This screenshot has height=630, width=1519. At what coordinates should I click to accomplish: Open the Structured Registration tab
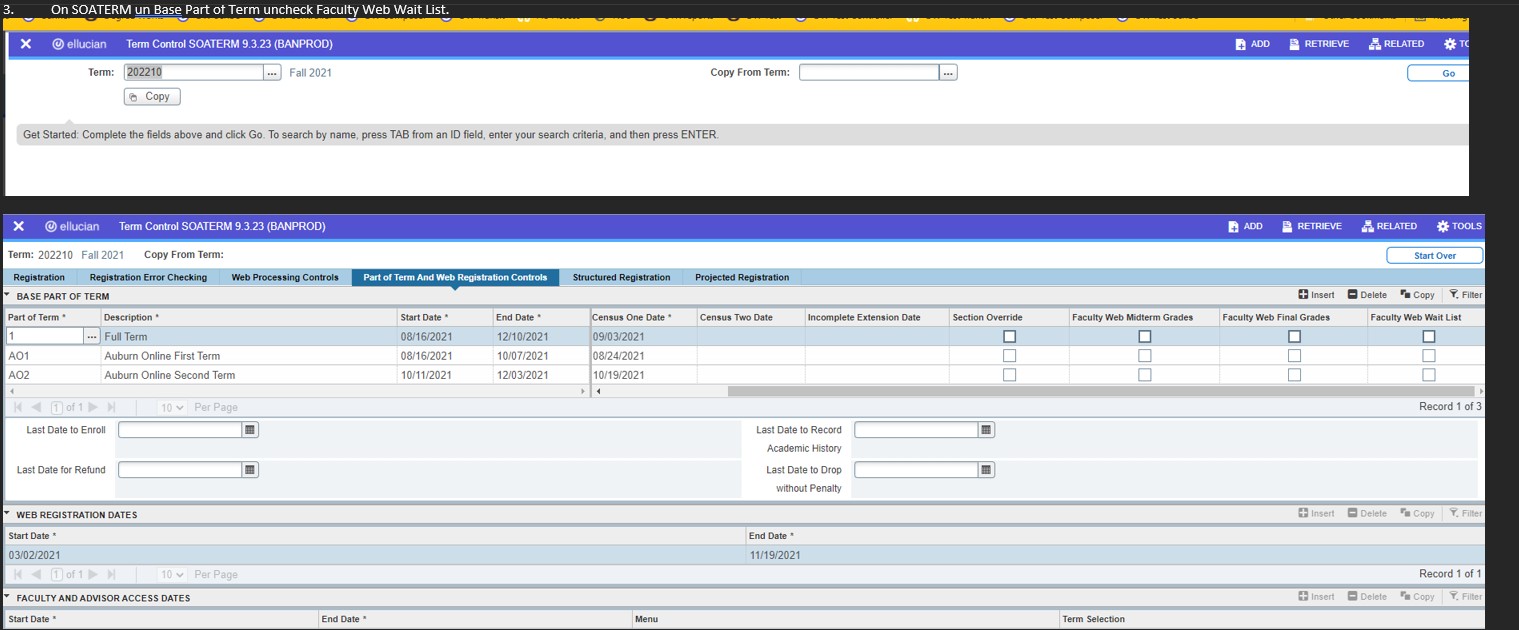tap(621, 277)
